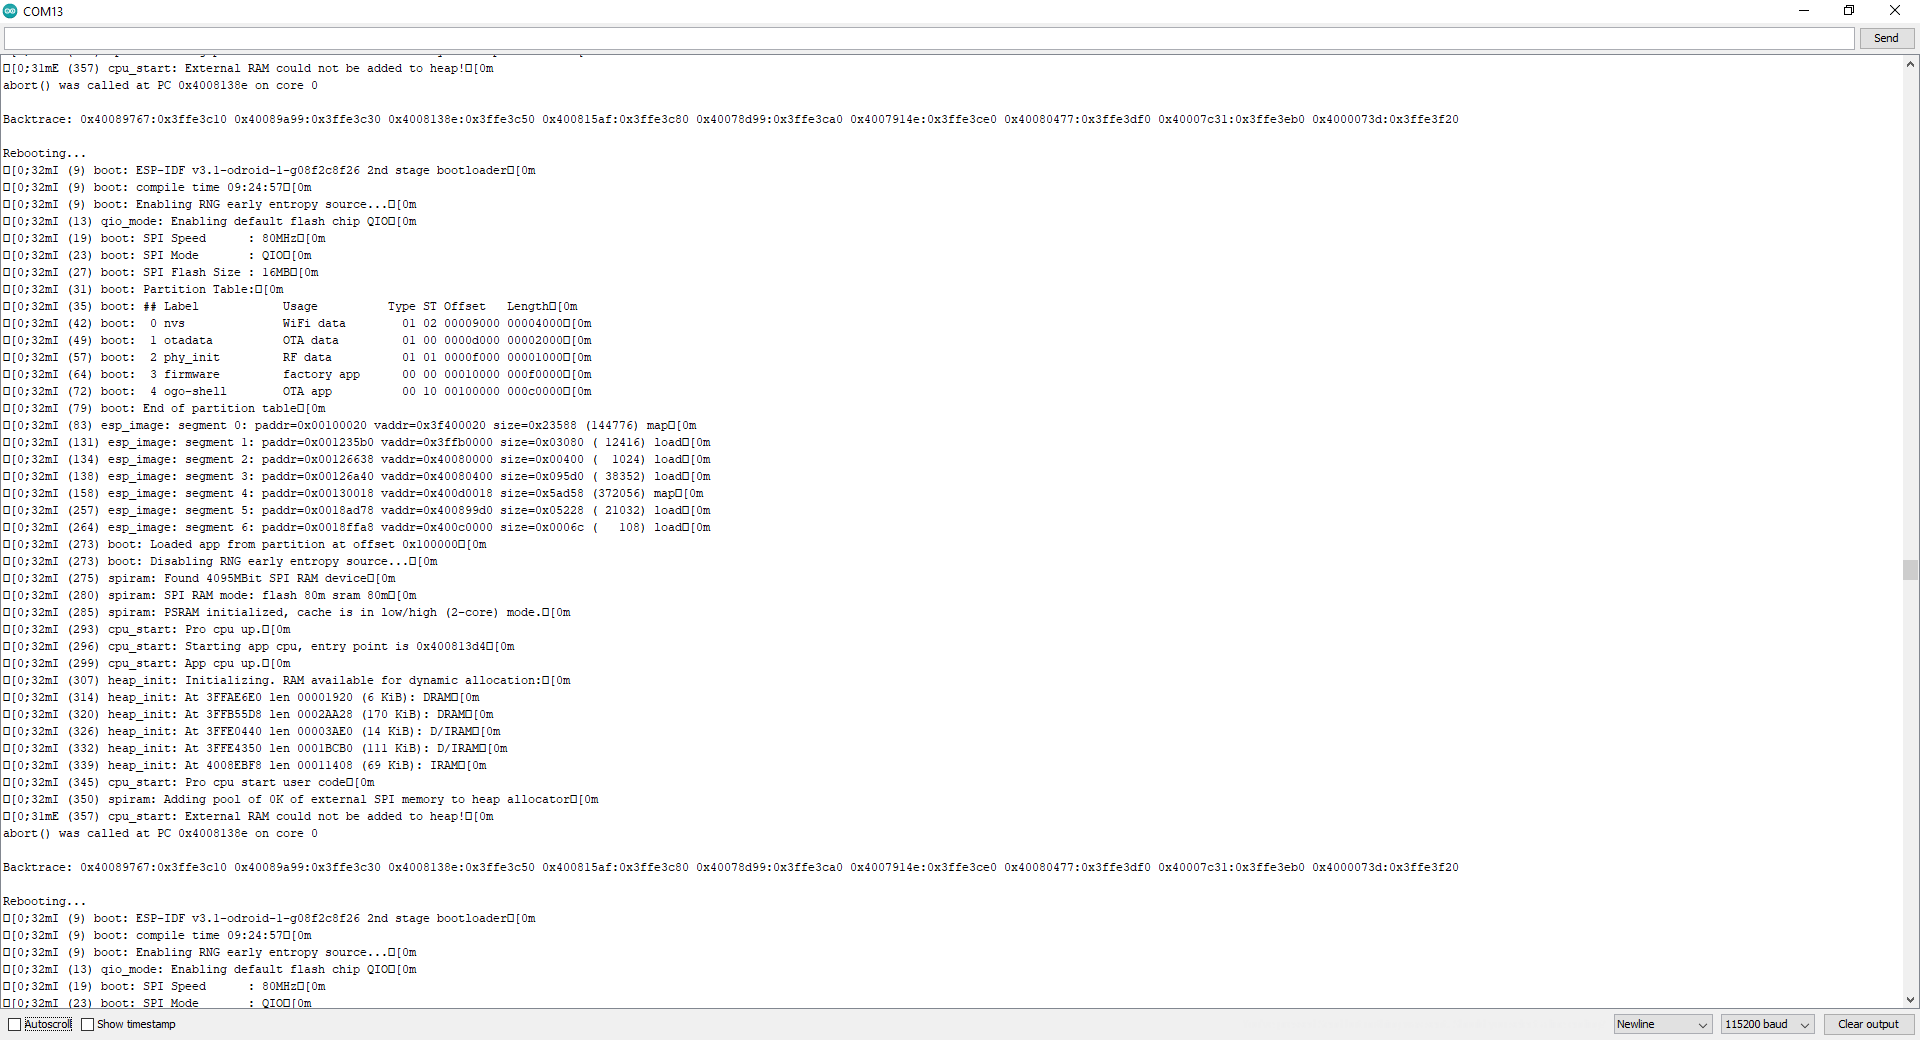Click the scrollbar up arrow
Screen dimensions: 1920x1040
point(1910,64)
